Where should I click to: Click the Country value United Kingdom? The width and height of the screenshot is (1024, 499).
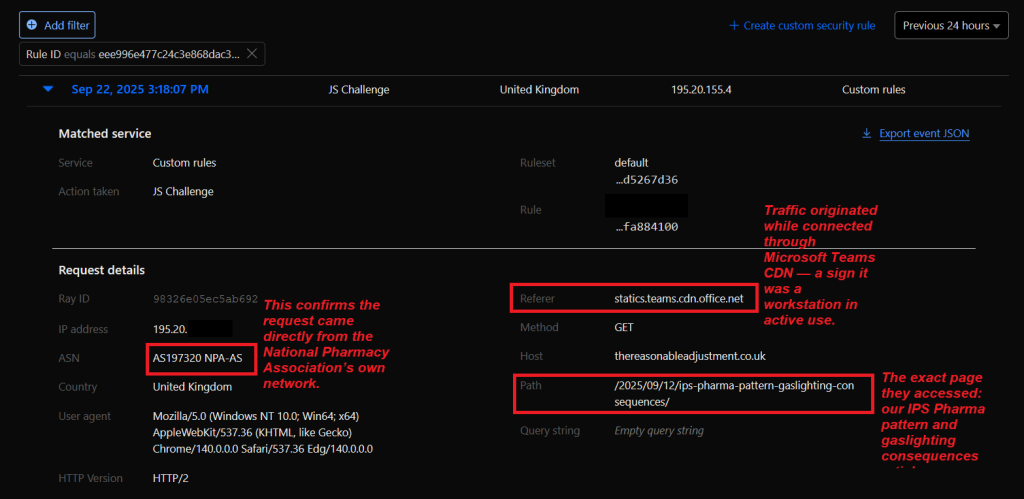192,387
